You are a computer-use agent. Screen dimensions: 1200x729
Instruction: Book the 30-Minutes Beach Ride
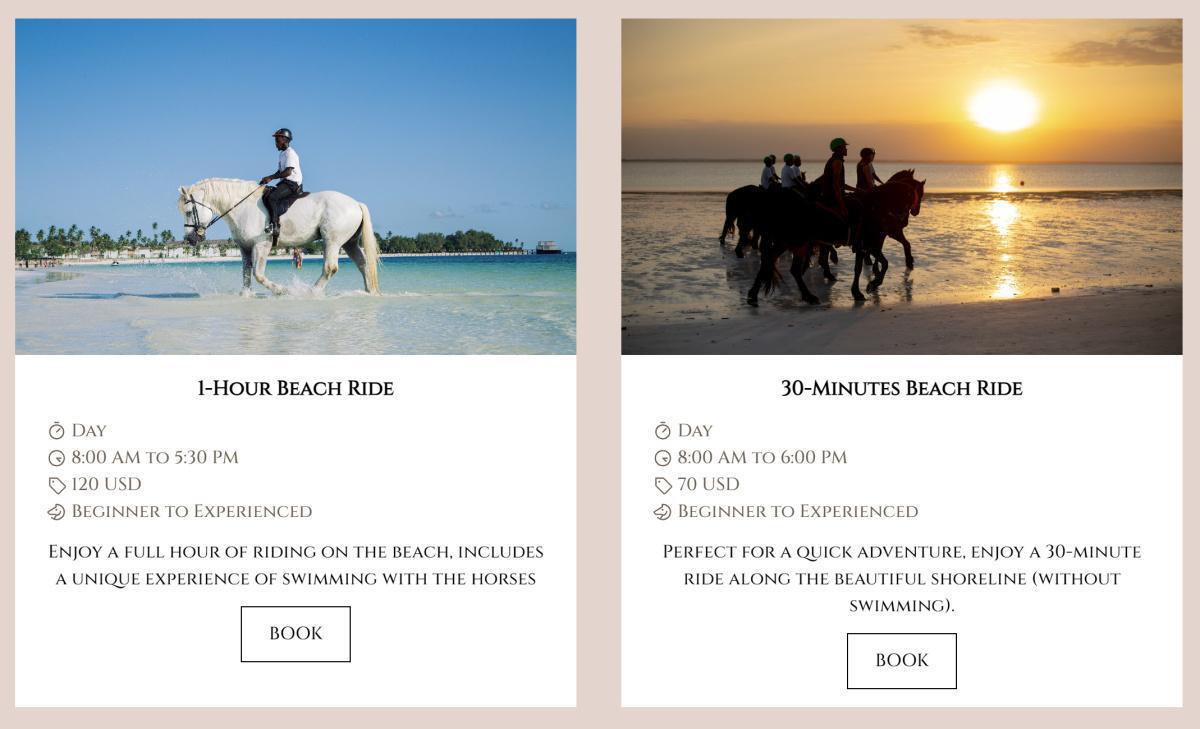point(901,660)
